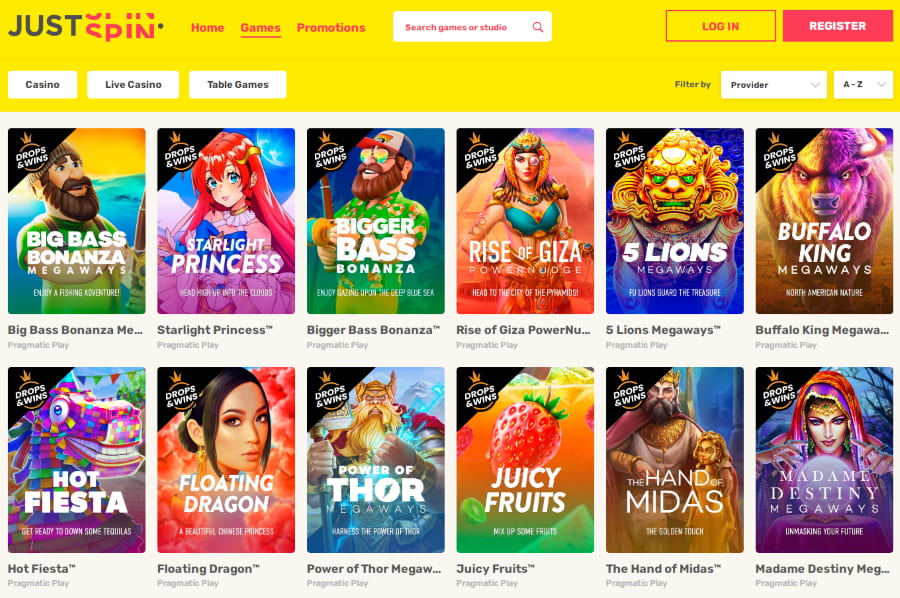Viewport: 900px width, 598px height.
Task: Open the A - Z sorting dropdown
Action: tap(863, 84)
